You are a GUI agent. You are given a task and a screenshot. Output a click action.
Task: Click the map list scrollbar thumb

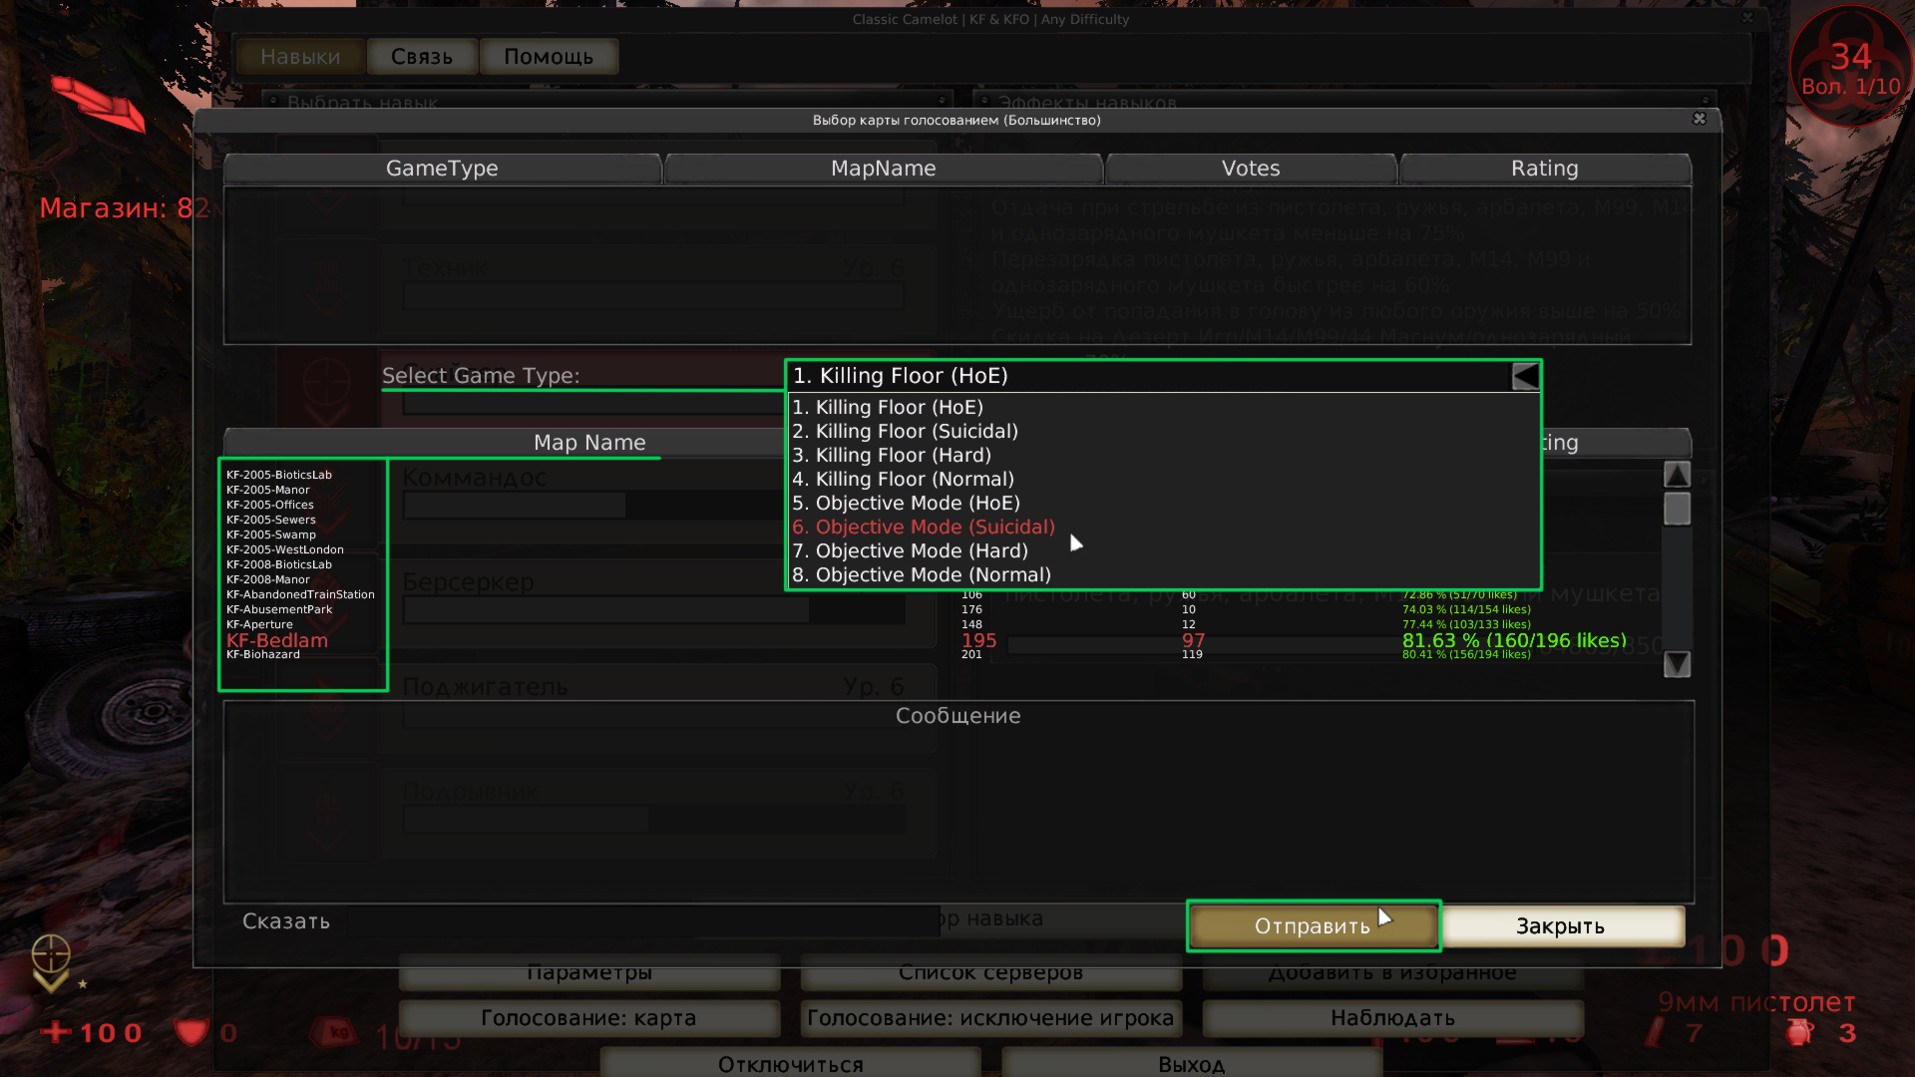1677,509
